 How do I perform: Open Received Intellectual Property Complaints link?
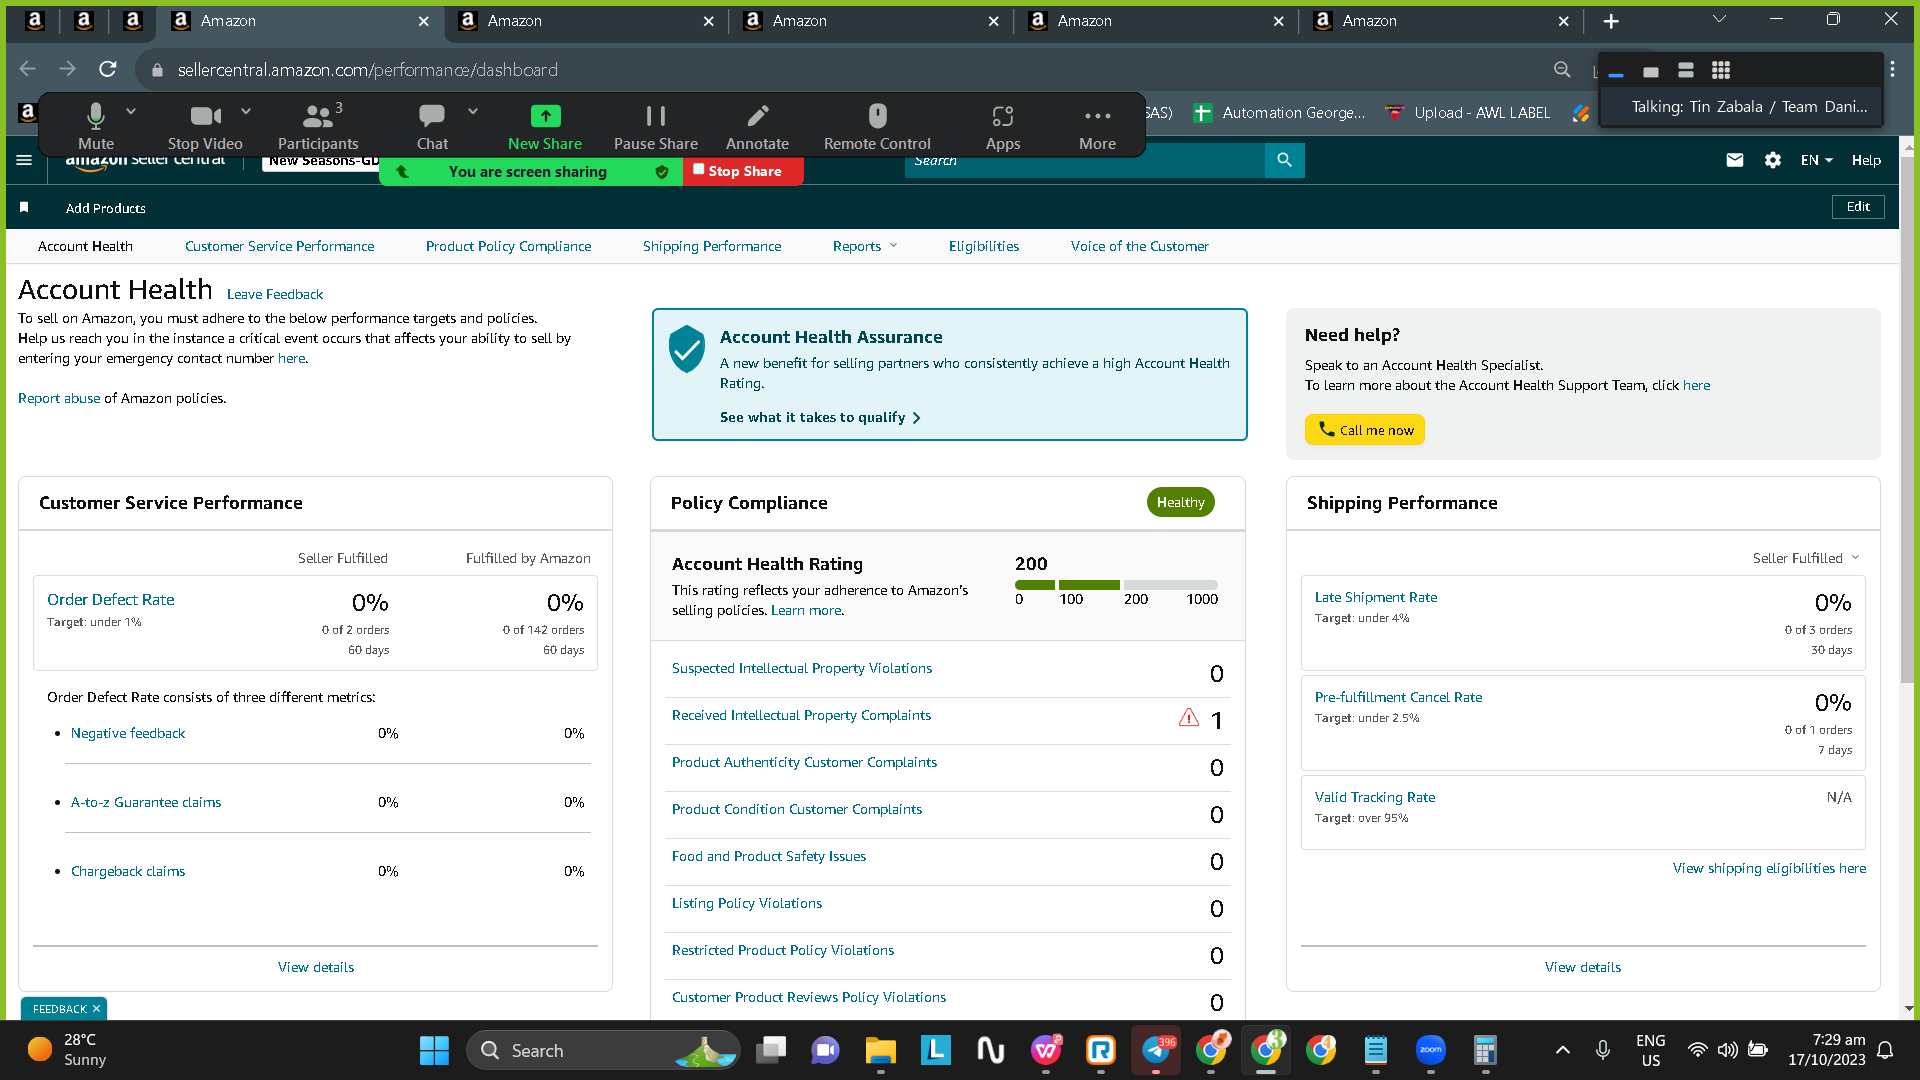pos(801,715)
